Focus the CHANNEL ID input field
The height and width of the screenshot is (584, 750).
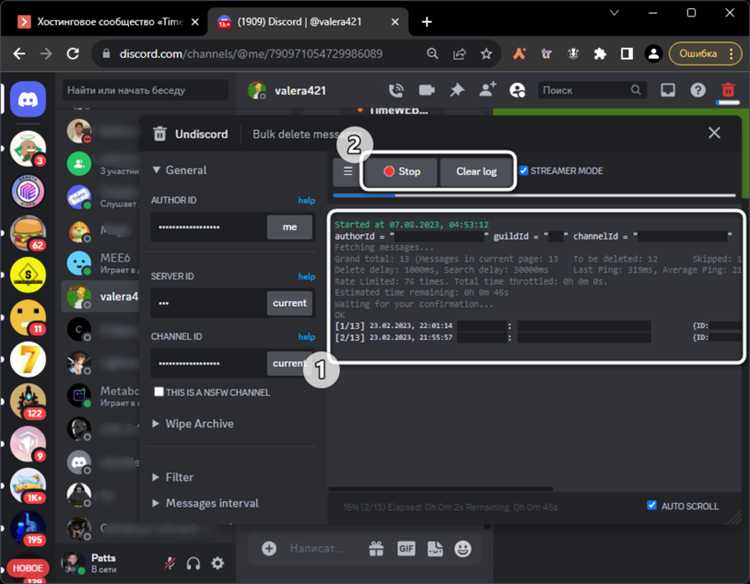(x=209, y=364)
